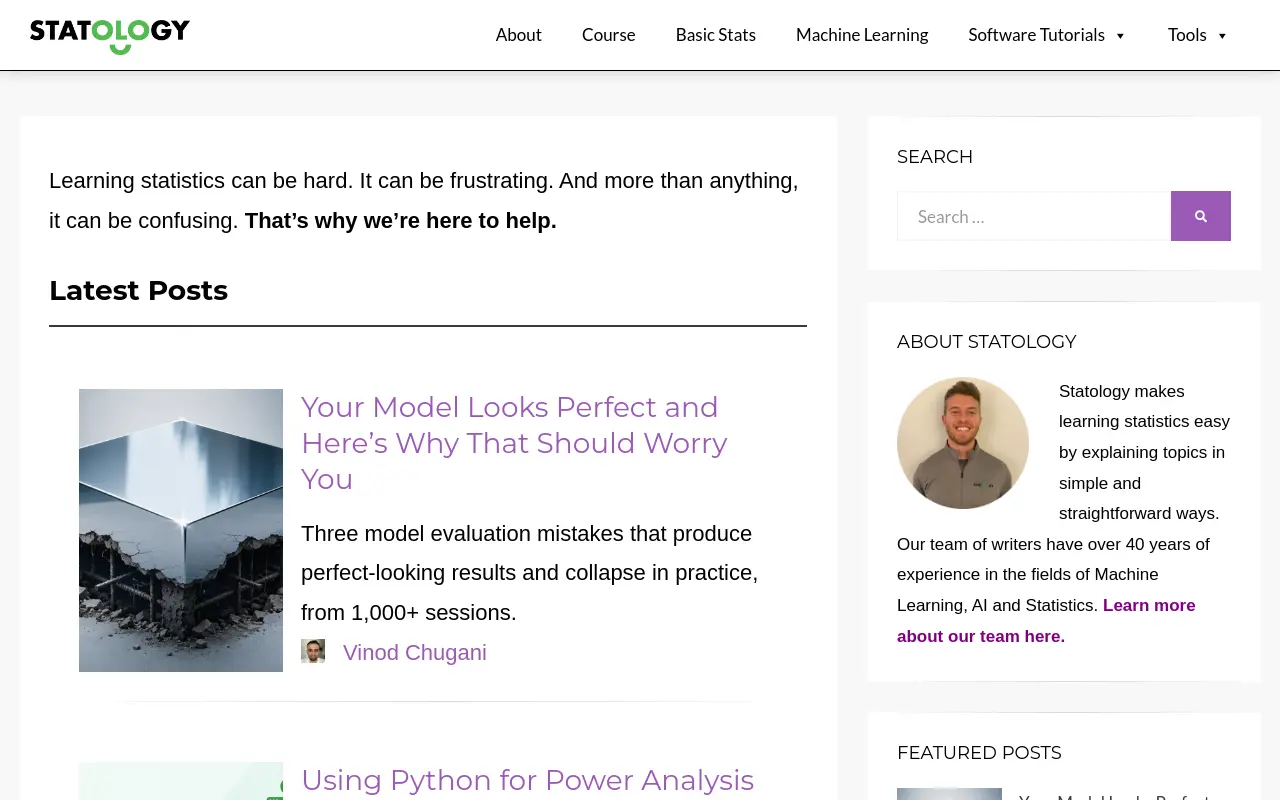Click the Software Tutorials menu label
Viewport: 1280px width, 800px height.
click(x=1037, y=35)
